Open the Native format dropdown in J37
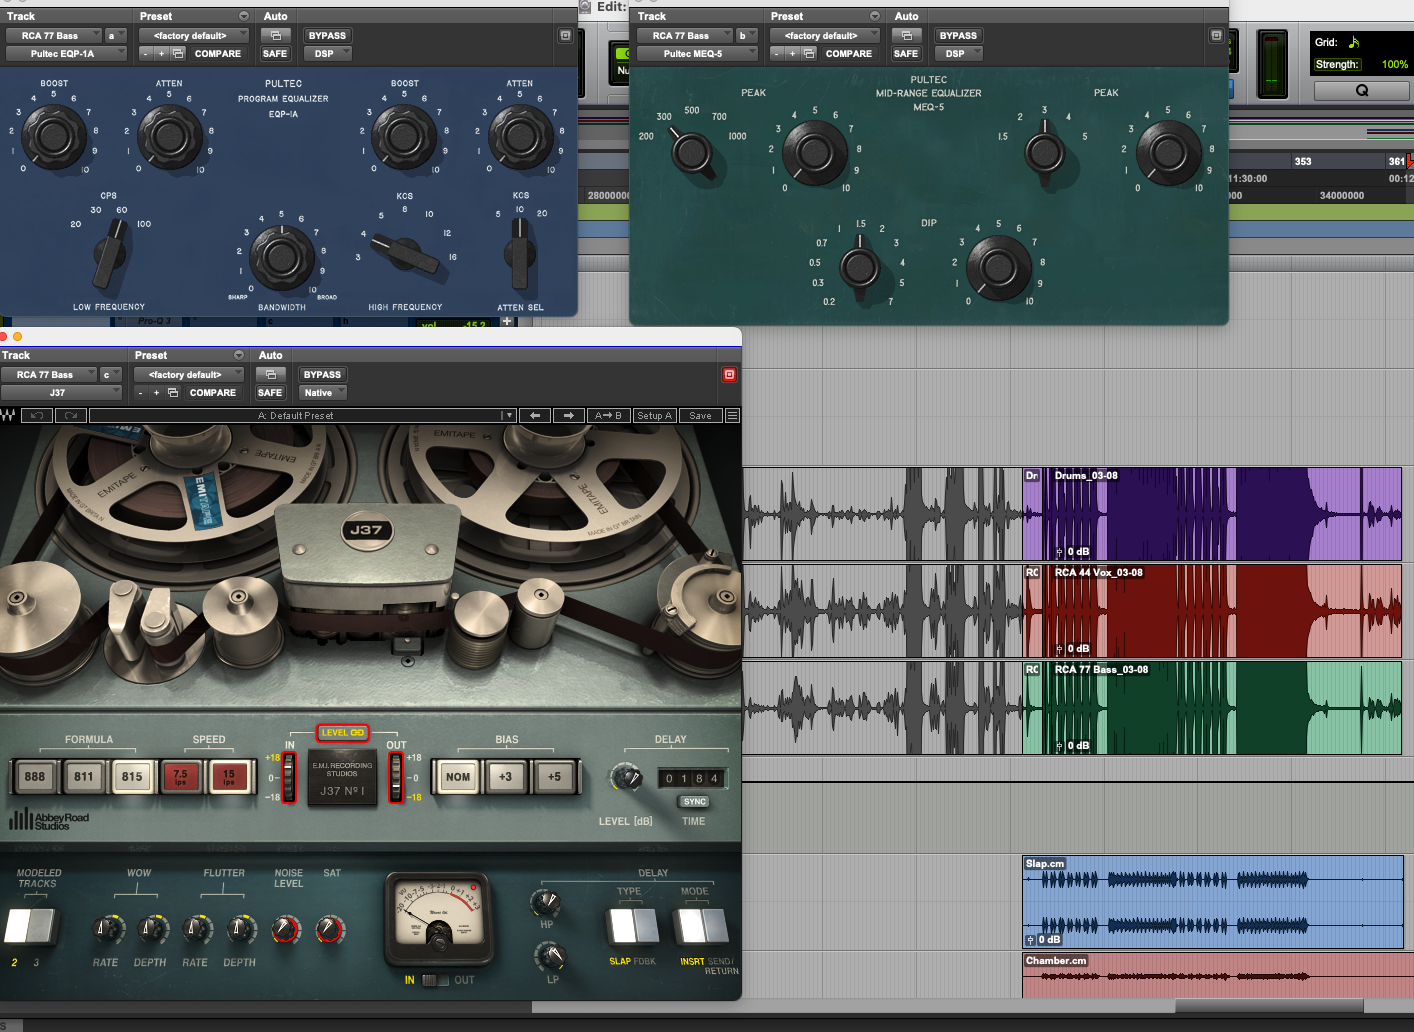Screen dimensions: 1414x1032 (x=322, y=392)
